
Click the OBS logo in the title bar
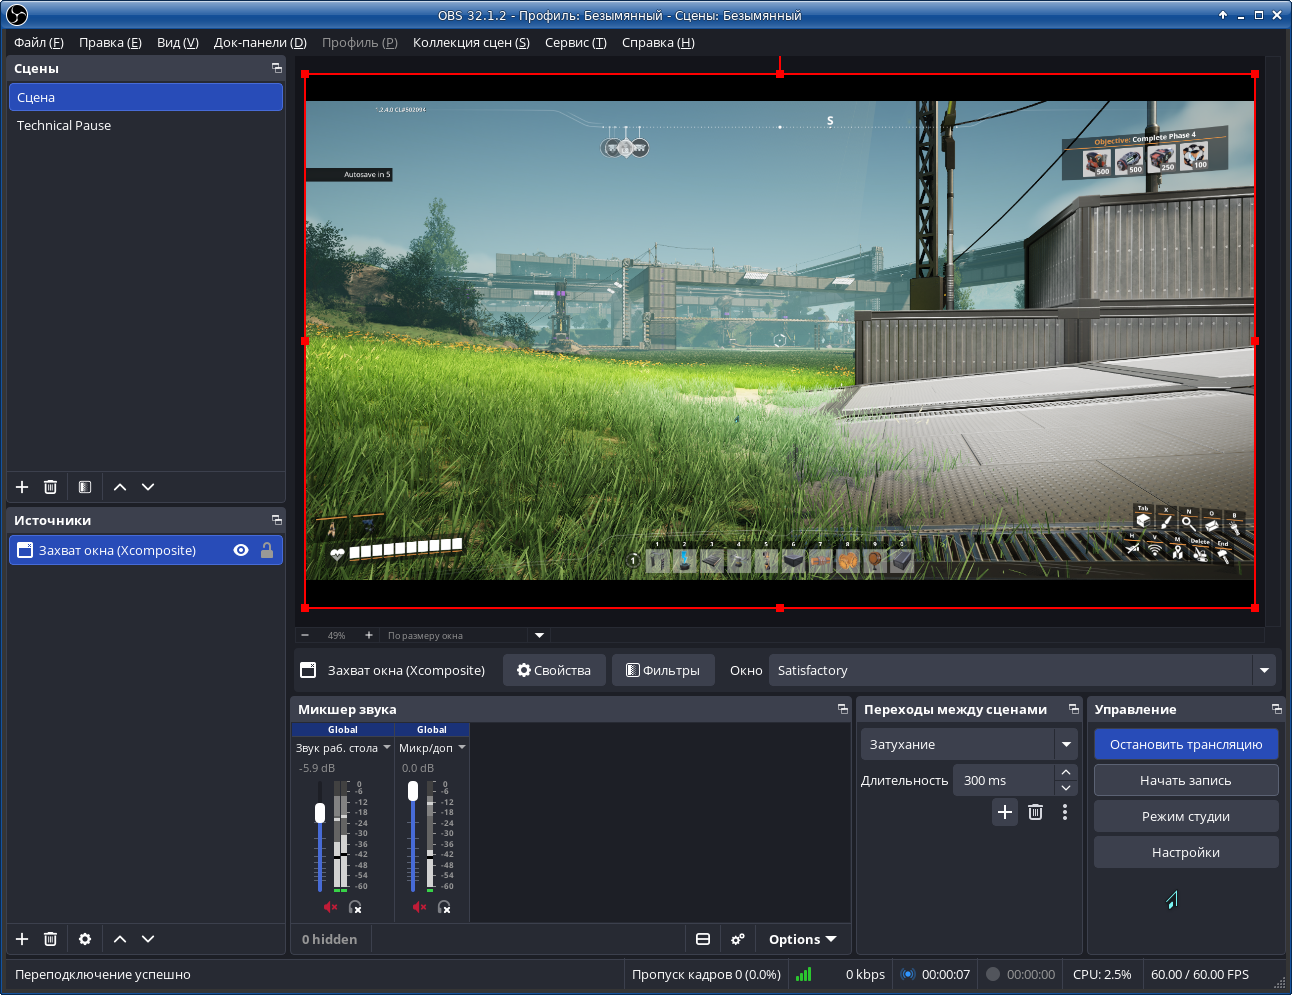[16, 15]
